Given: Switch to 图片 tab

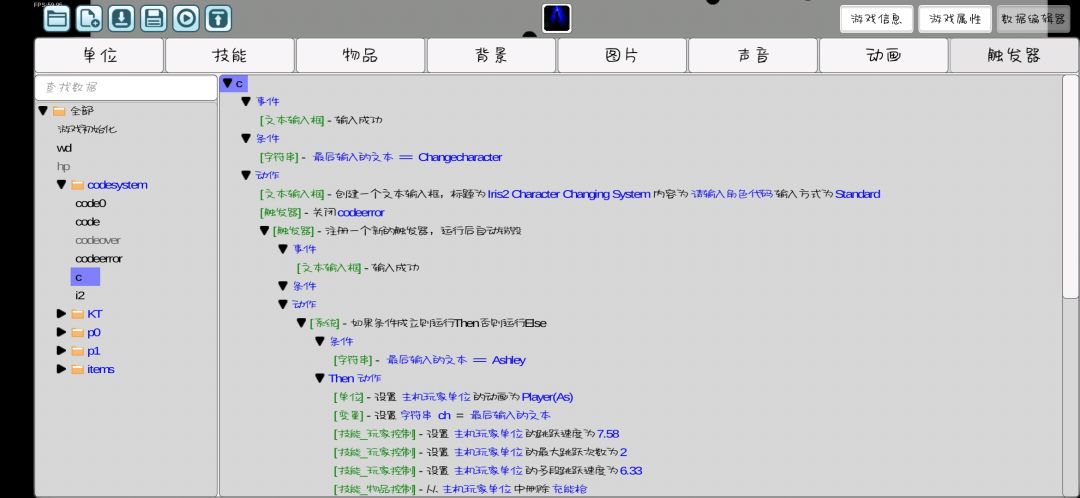Looking at the screenshot, I should [622, 55].
